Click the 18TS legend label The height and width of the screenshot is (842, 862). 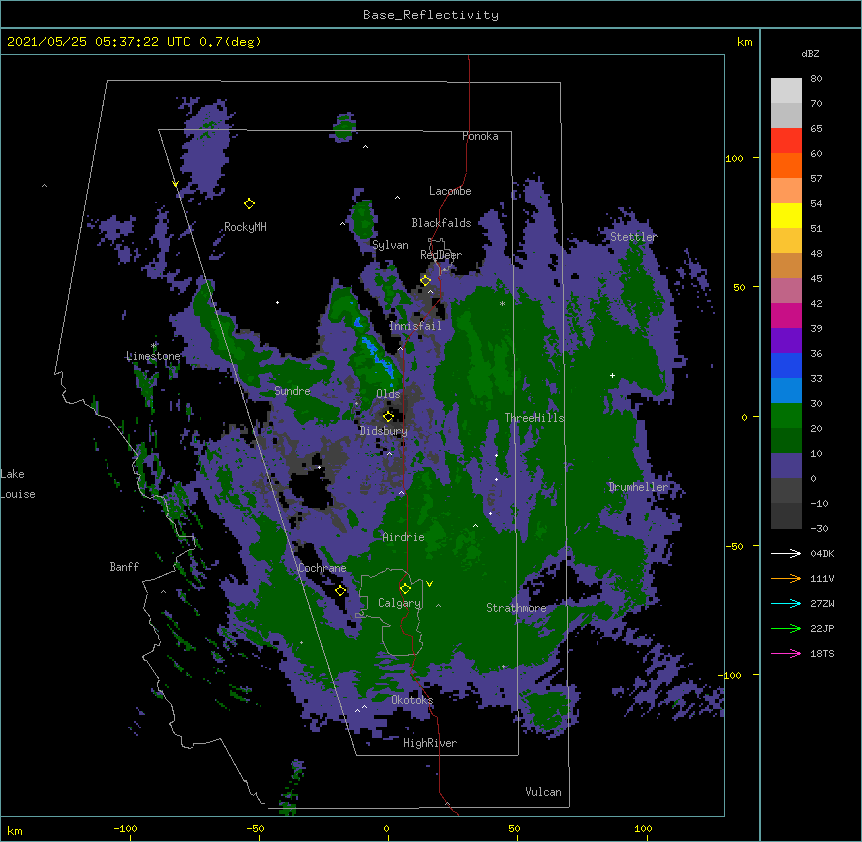822,653
